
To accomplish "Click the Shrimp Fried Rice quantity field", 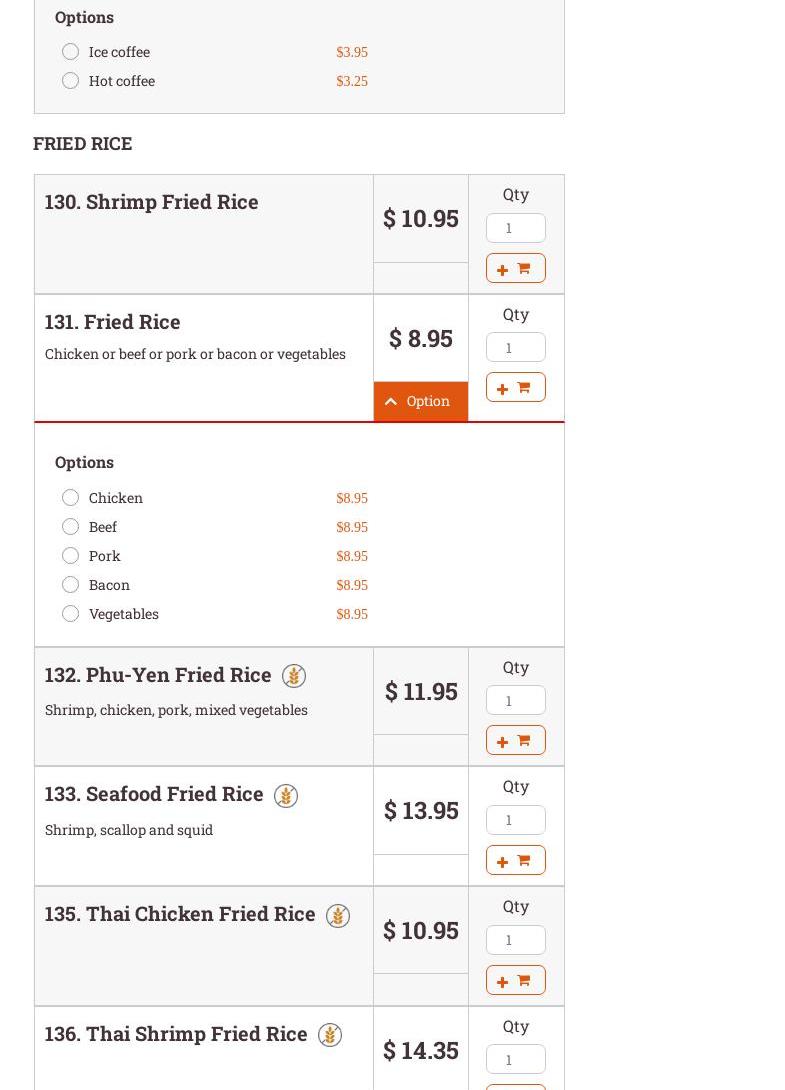I will 515,228.
